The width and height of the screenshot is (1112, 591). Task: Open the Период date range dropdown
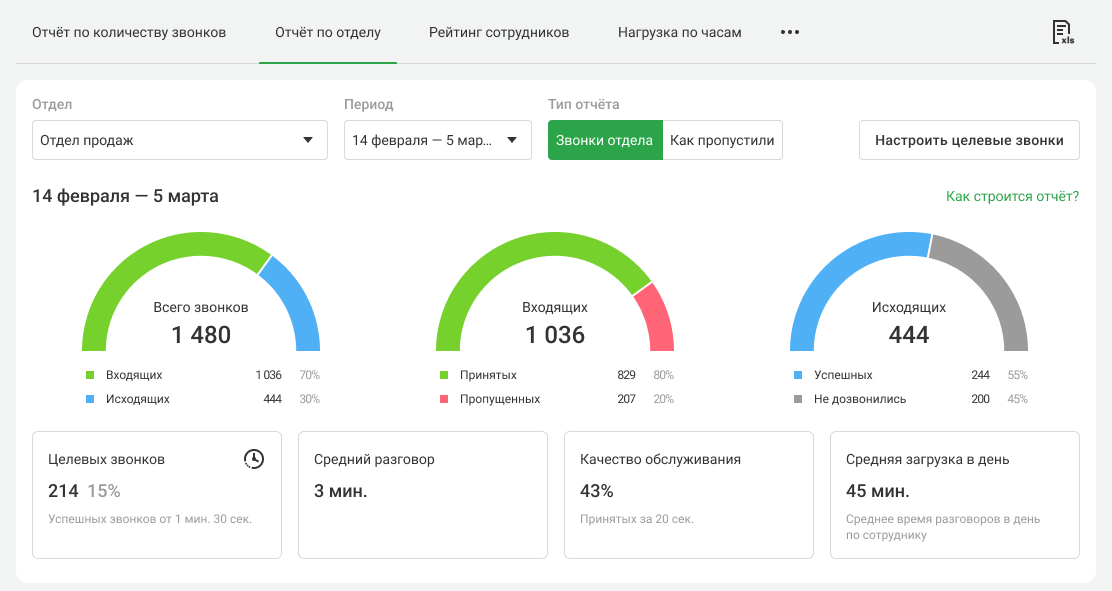click(x=437, y=141)
